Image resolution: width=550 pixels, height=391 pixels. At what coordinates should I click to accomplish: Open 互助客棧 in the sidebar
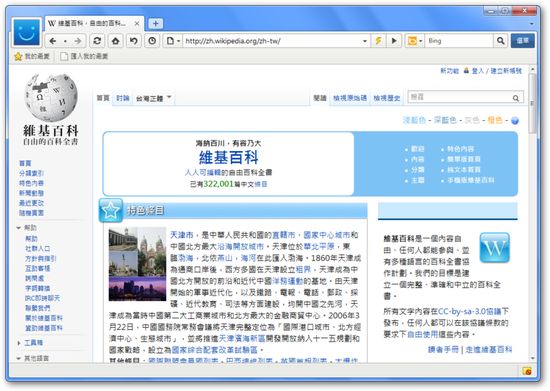tap(38, 268)
